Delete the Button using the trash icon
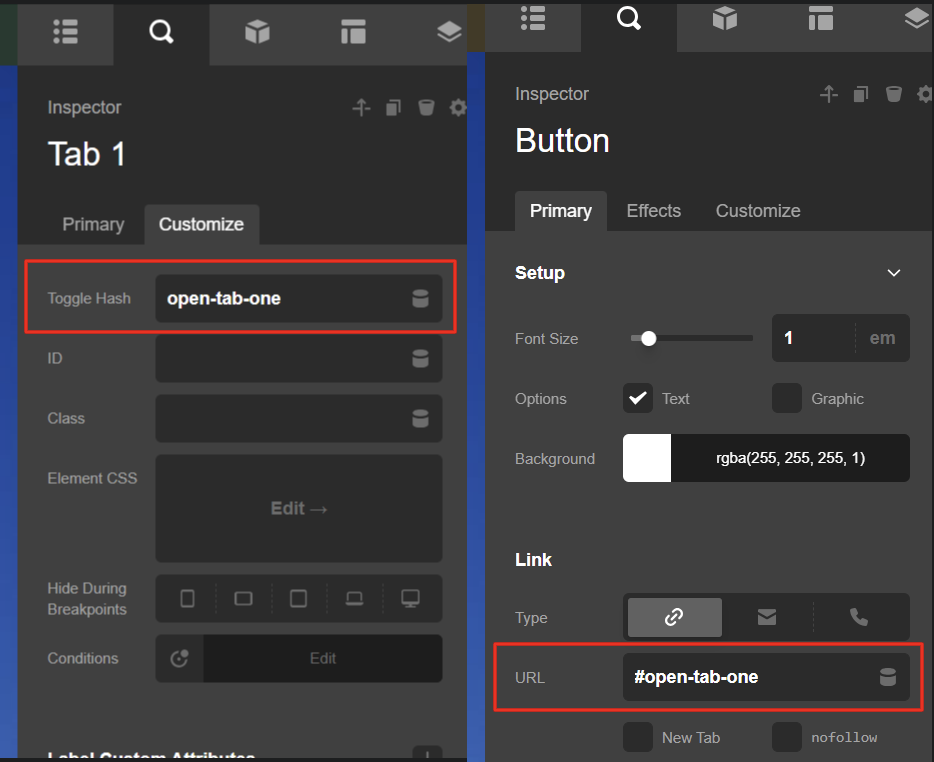 click(x=893, y=93)
